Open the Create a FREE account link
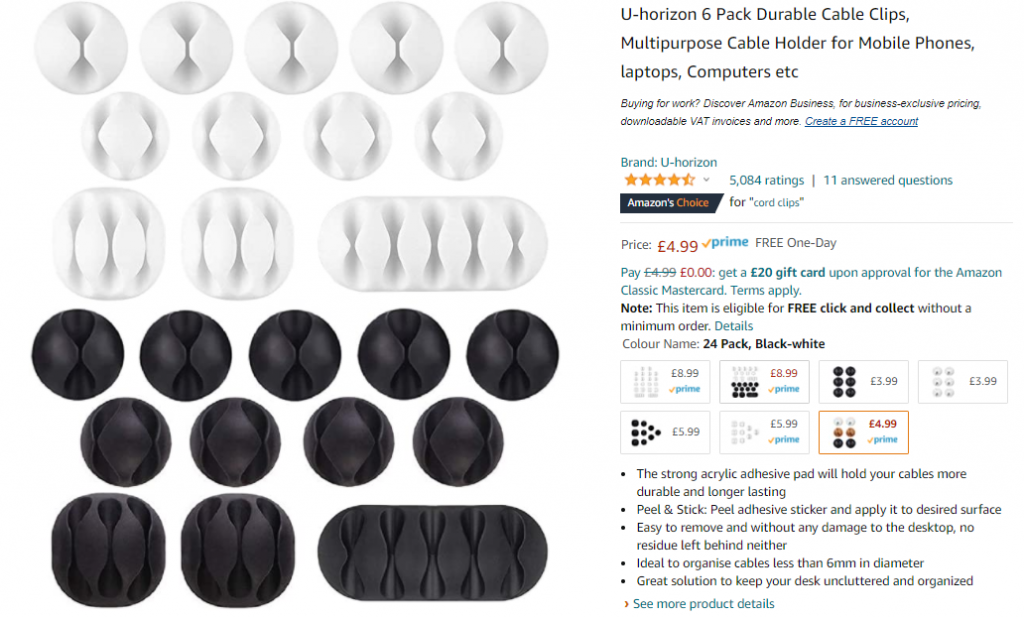This screenshot has width=1024, height=618. [861, 121]
